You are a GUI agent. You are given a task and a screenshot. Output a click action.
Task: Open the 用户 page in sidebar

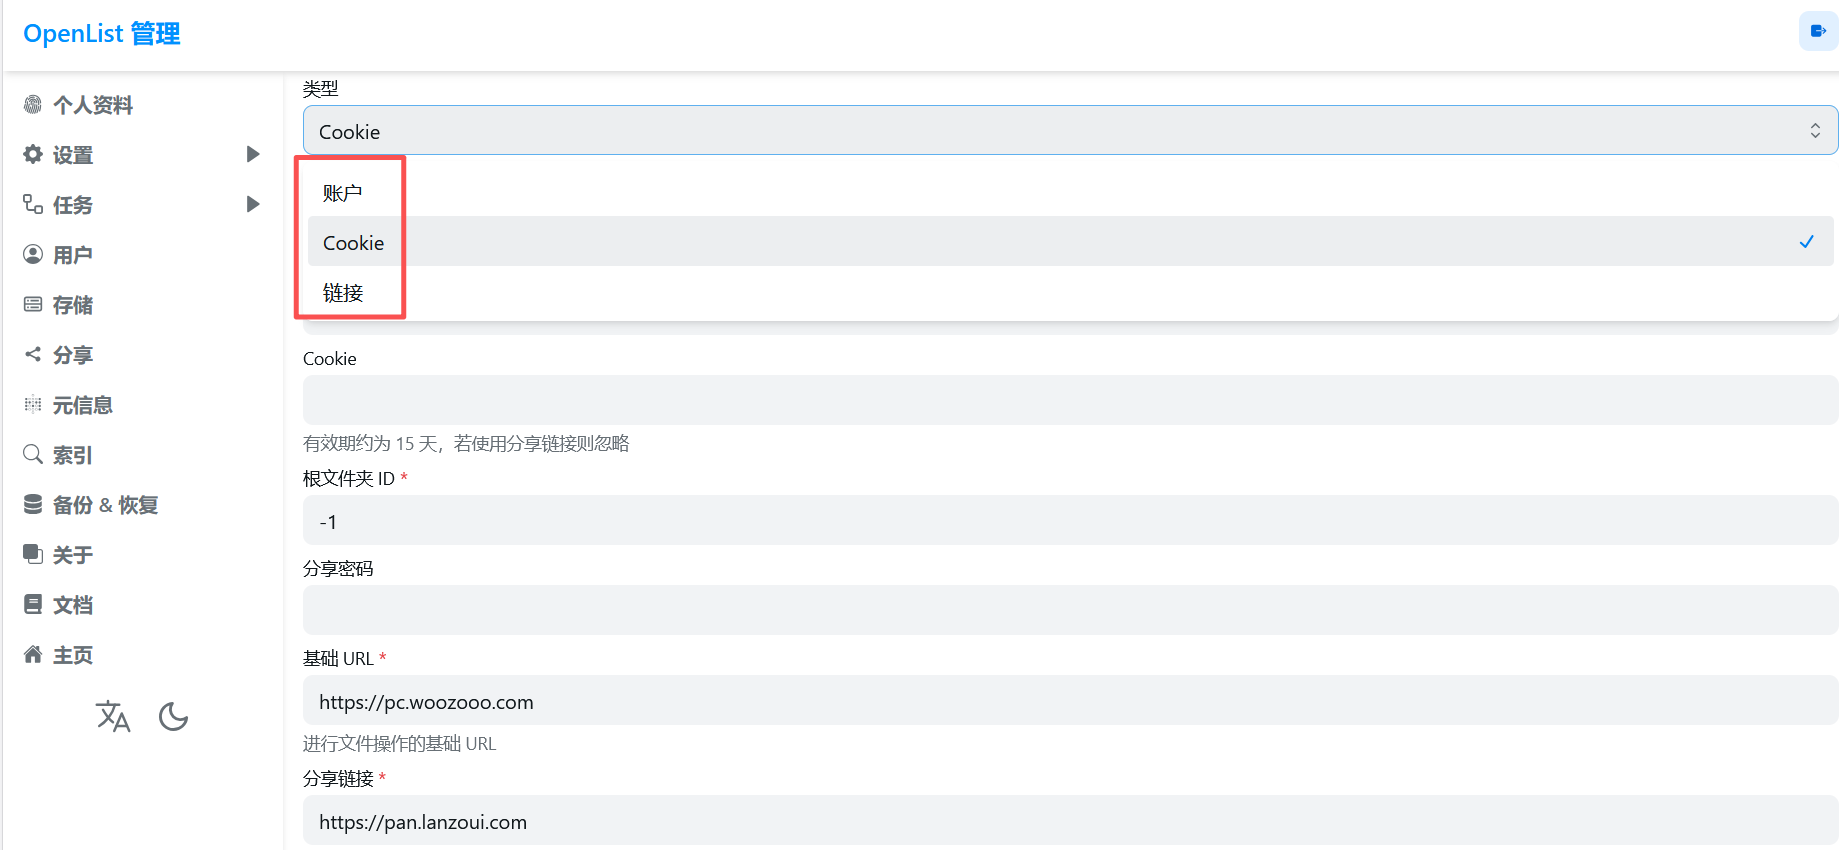pyautogui.click(x=72, y=255)
